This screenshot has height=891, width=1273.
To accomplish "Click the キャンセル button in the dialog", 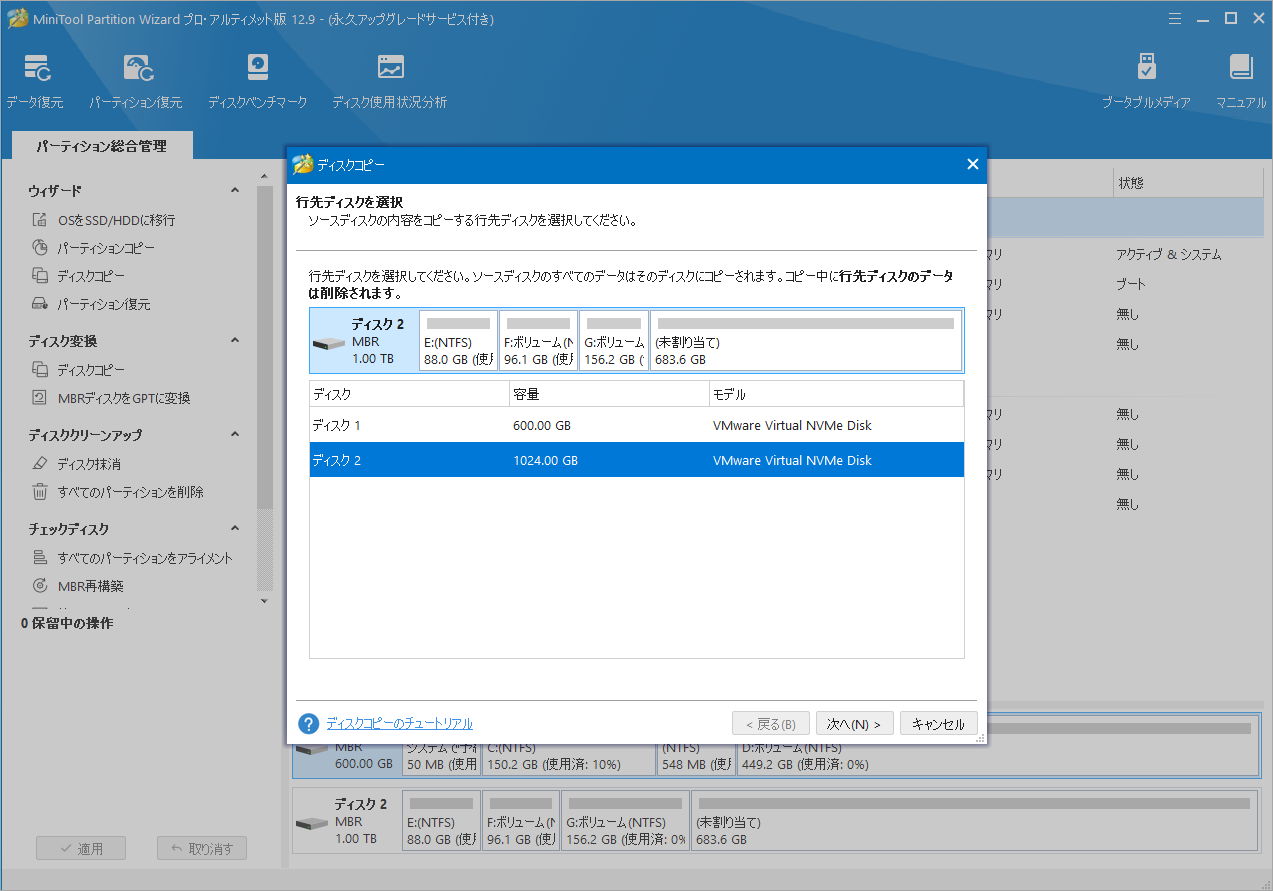I will (938, 724).
